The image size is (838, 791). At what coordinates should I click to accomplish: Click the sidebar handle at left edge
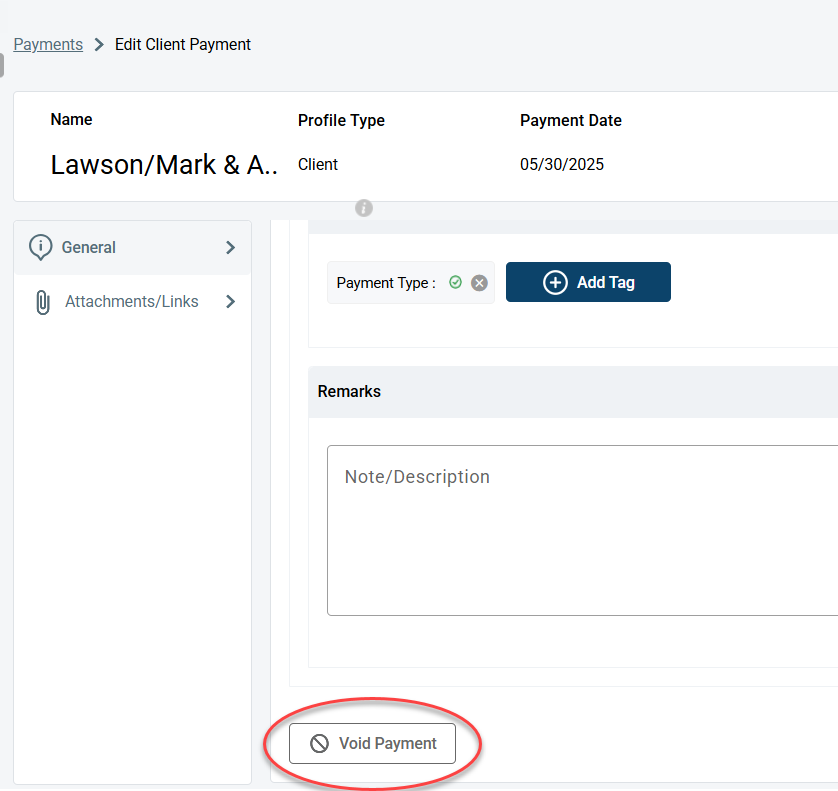(x=2, y=65)
